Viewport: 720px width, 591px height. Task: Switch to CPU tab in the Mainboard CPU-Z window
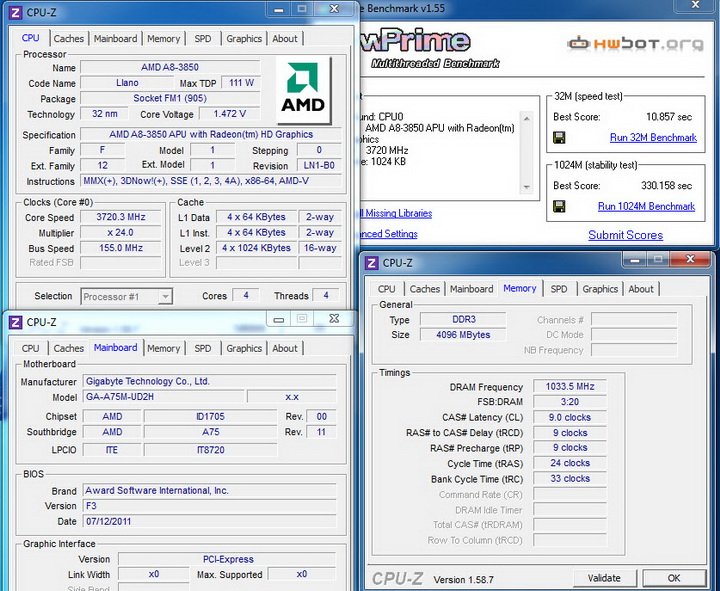pyautogui.click(x=30, y=349)
